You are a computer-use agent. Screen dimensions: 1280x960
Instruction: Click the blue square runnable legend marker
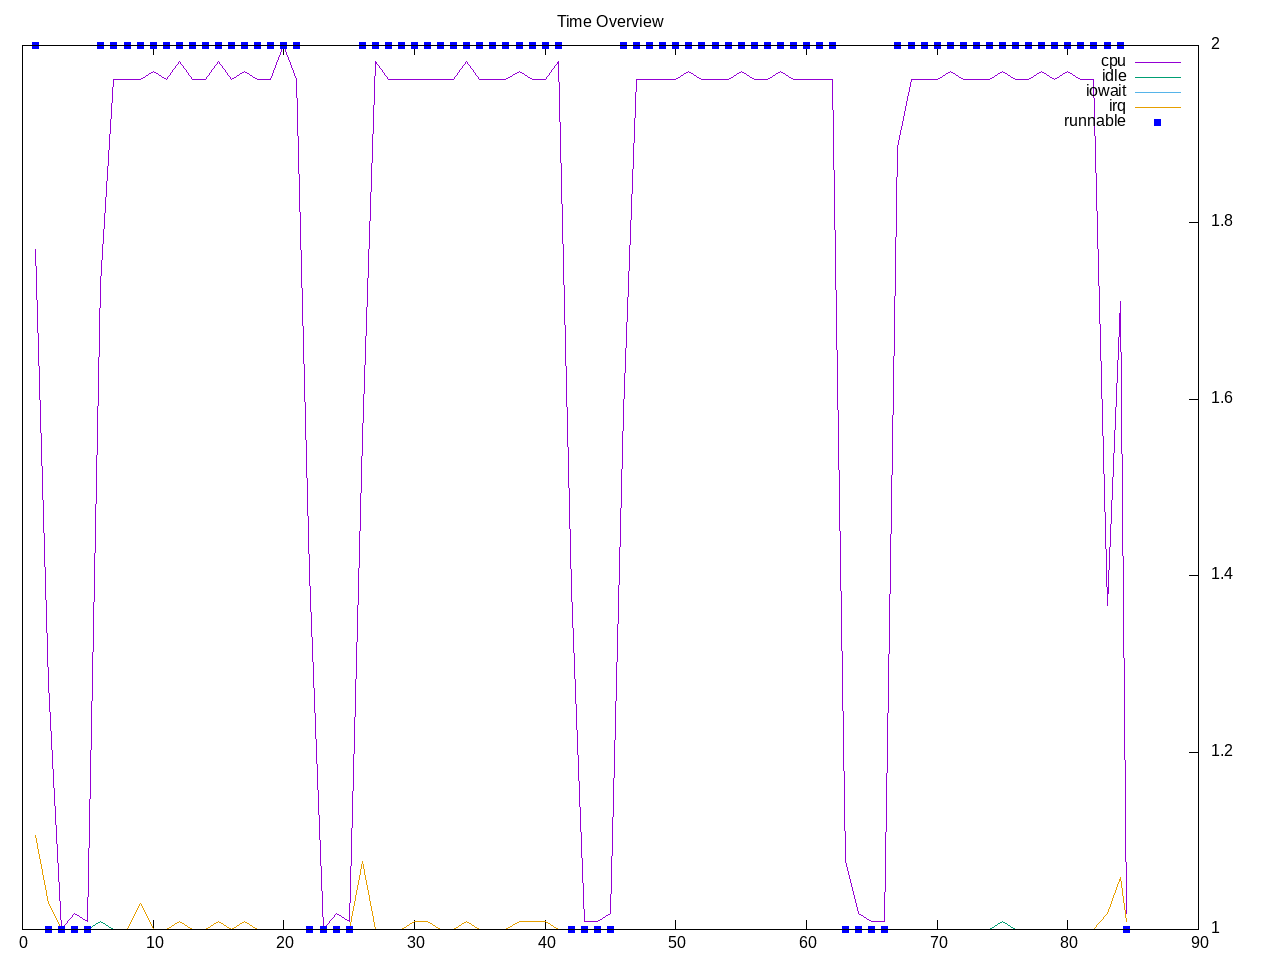1157,122
